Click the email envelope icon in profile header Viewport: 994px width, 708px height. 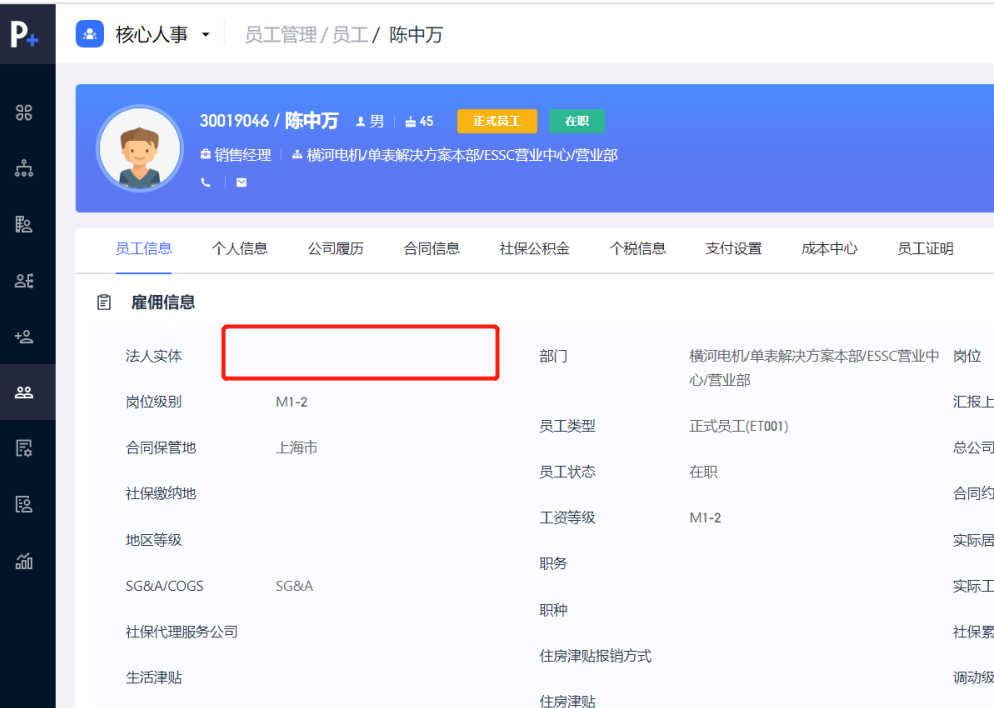(241, 183)
